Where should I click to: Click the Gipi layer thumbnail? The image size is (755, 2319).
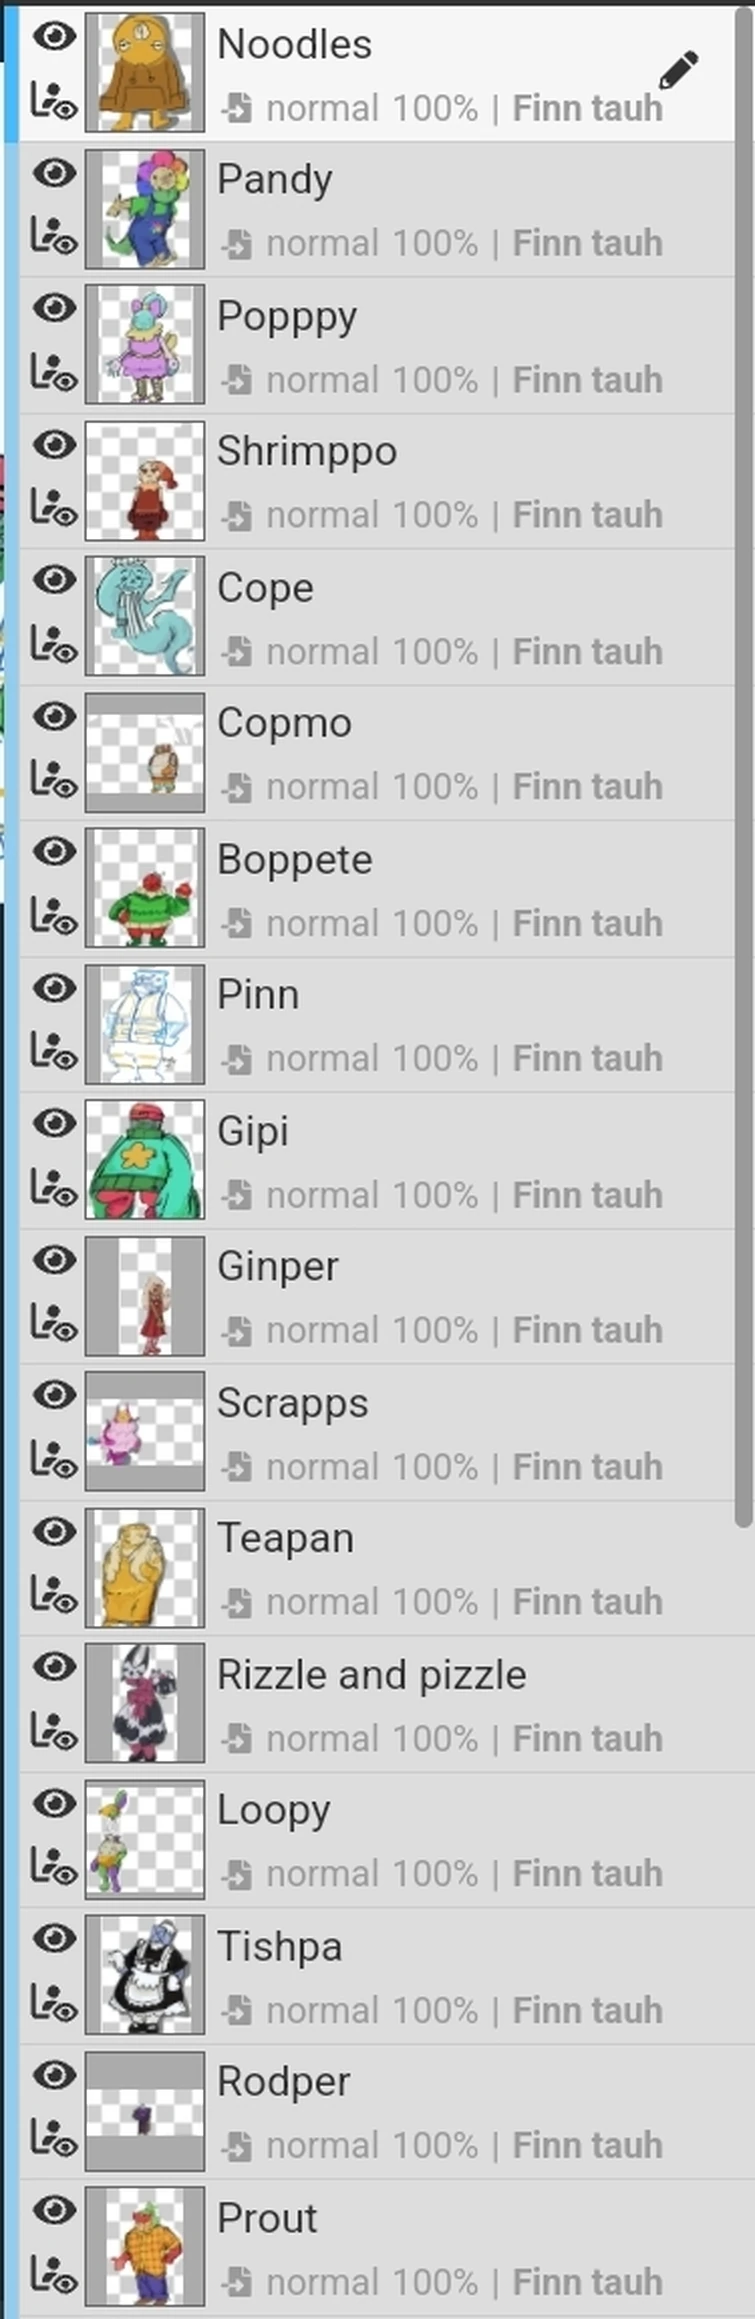(x=145, y=1160)
